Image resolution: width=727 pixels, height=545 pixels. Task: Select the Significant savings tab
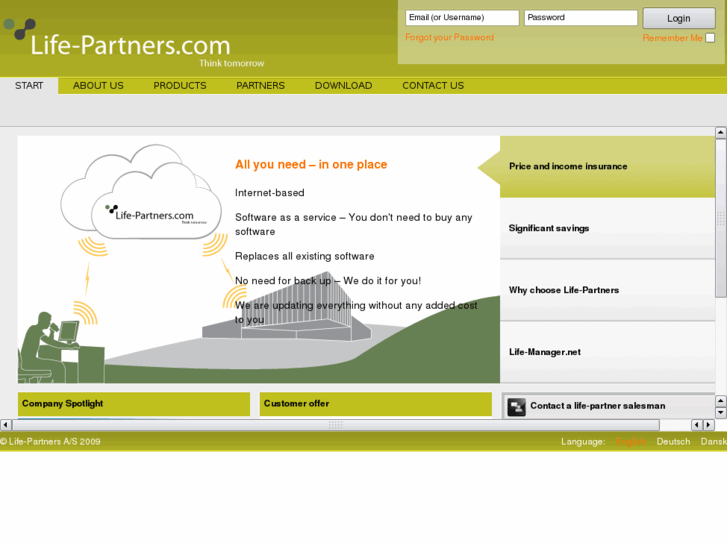(x=607, y=228)
